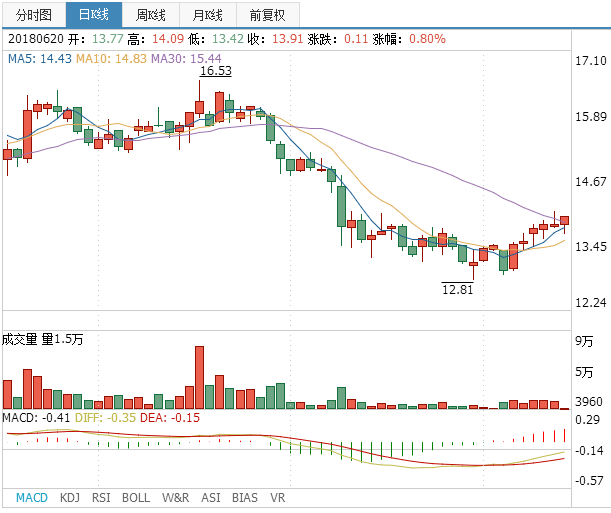The height and width of the screenshot is (513, 611).
Task: Click the MA5: 14.43 label
Action: 40,58
